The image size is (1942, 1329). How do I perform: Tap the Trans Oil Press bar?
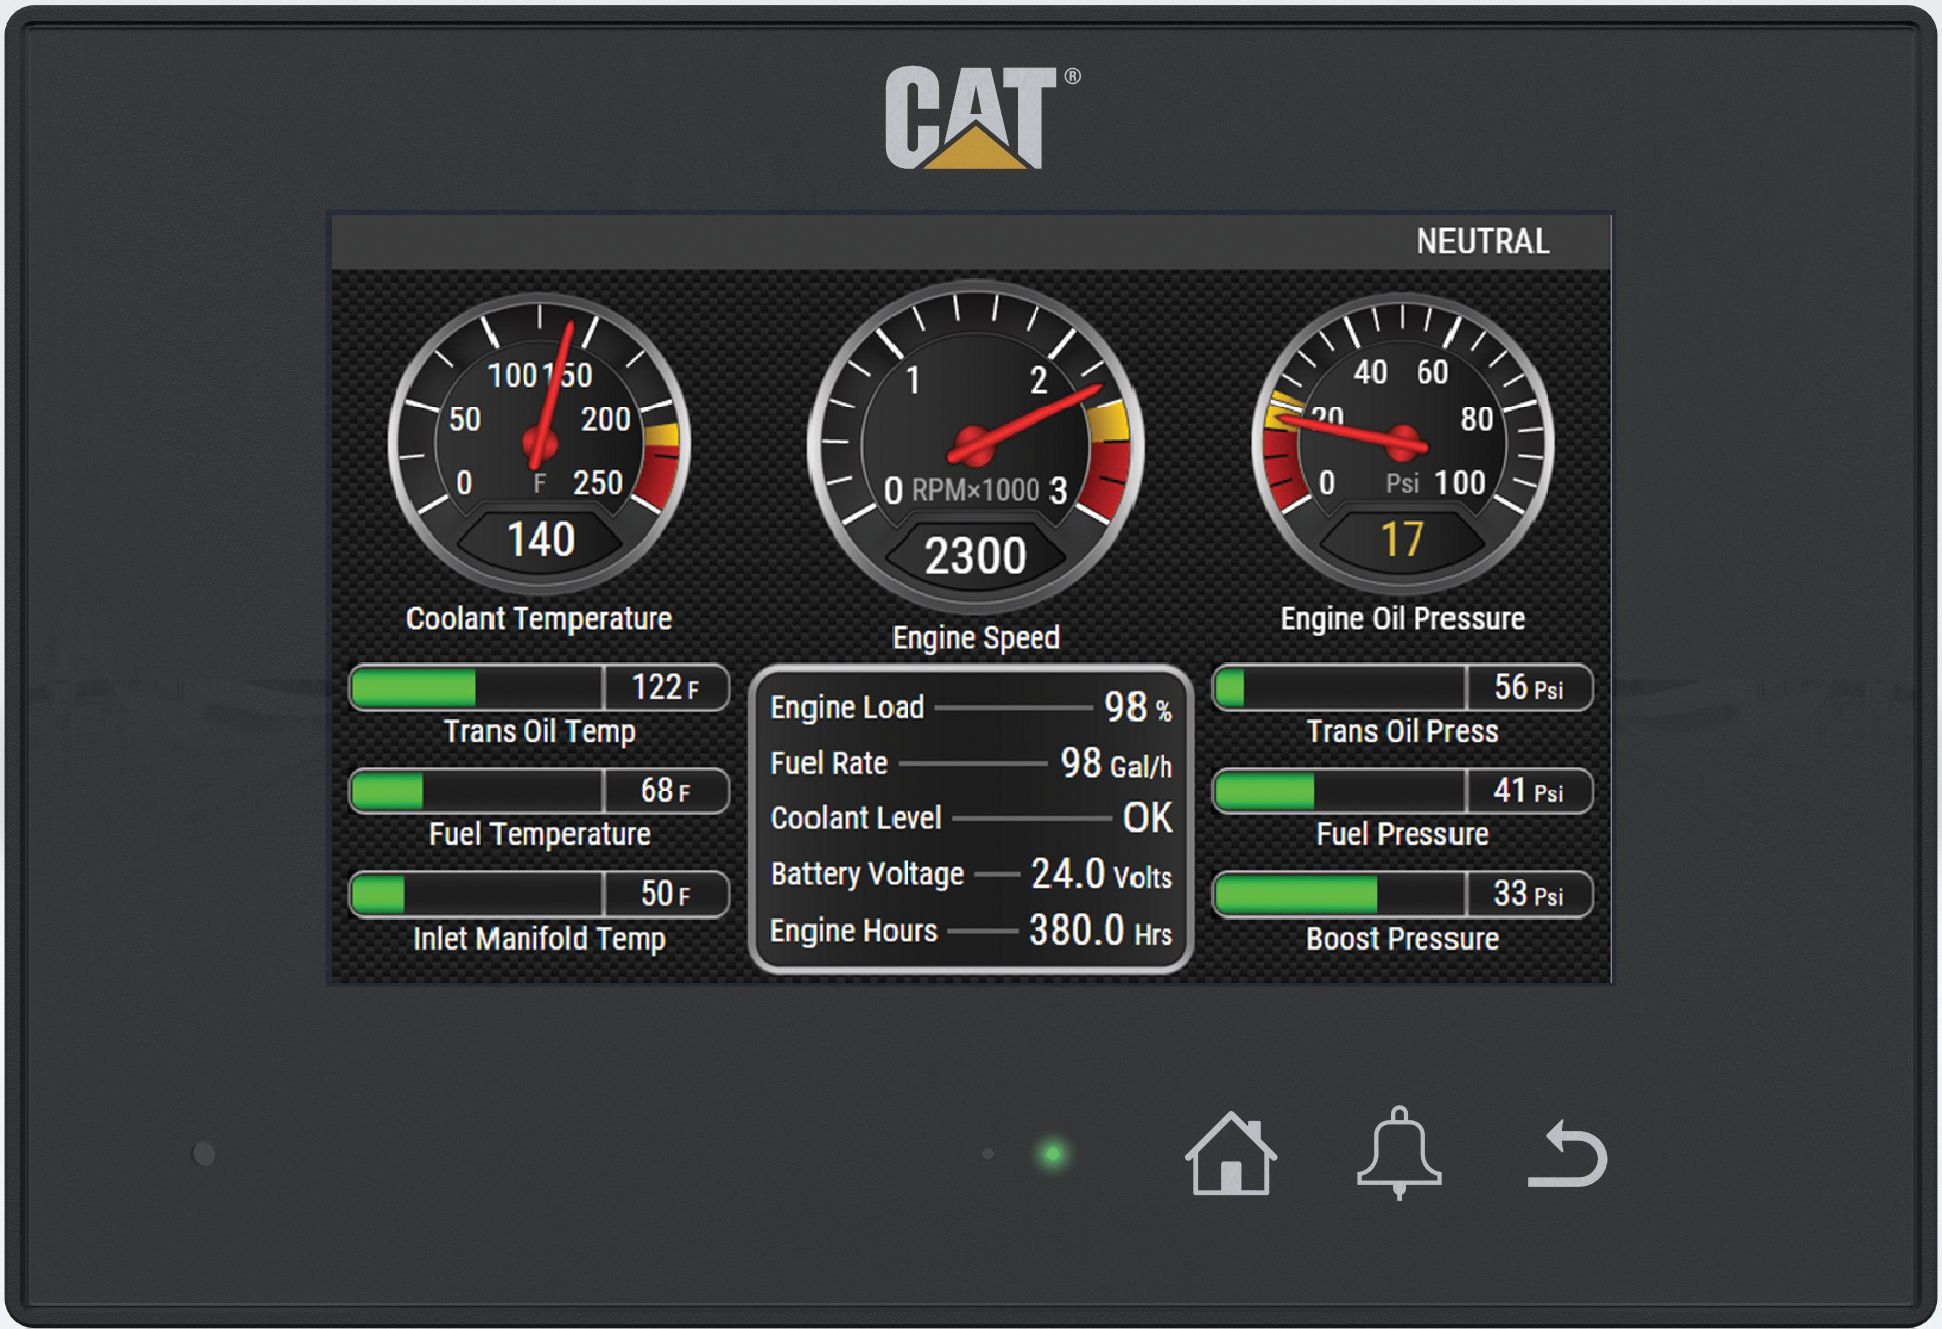point(1402,689)
